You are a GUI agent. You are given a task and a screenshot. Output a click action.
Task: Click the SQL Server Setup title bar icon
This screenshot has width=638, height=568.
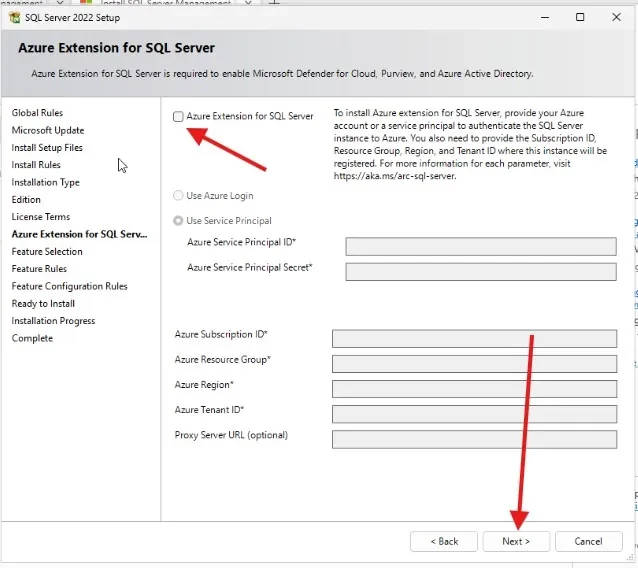tap(15, 17)
